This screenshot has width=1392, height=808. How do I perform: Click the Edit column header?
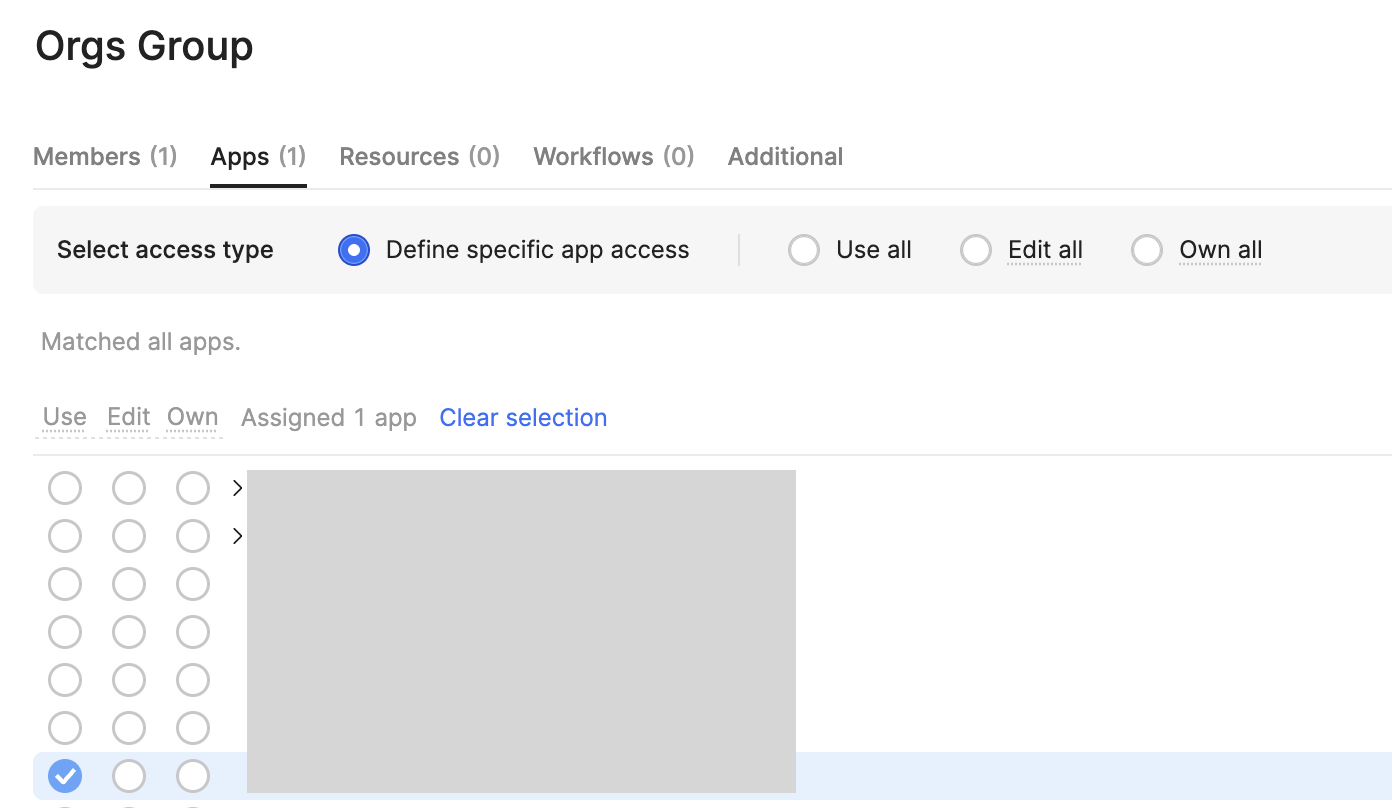(x=129, y=417)
